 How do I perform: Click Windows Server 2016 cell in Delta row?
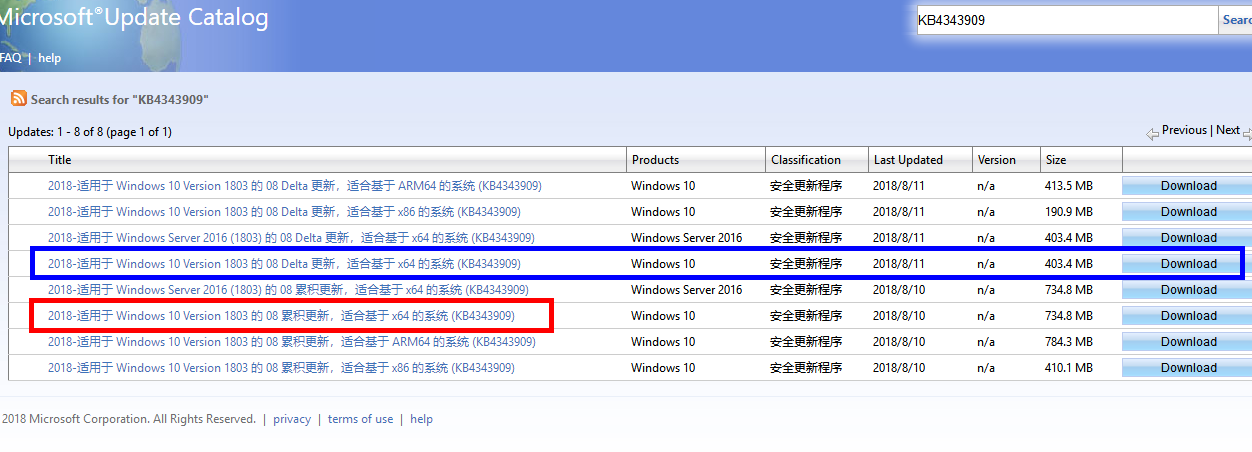(687, 238)
